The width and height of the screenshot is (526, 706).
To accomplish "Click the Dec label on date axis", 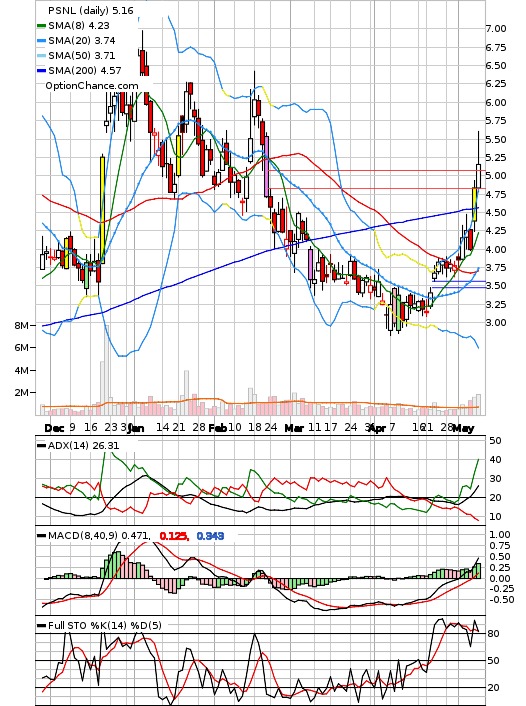I will [54, 428].
